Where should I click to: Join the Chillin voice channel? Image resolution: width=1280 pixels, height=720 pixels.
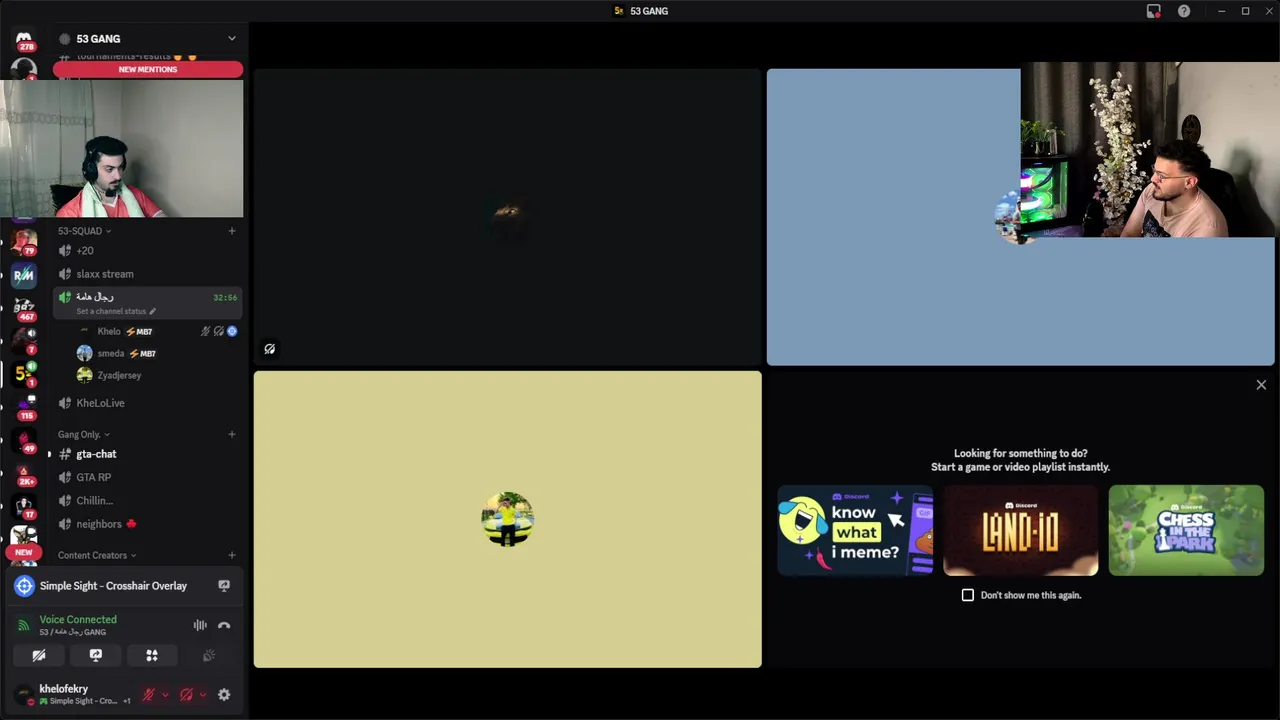[148, 500]
